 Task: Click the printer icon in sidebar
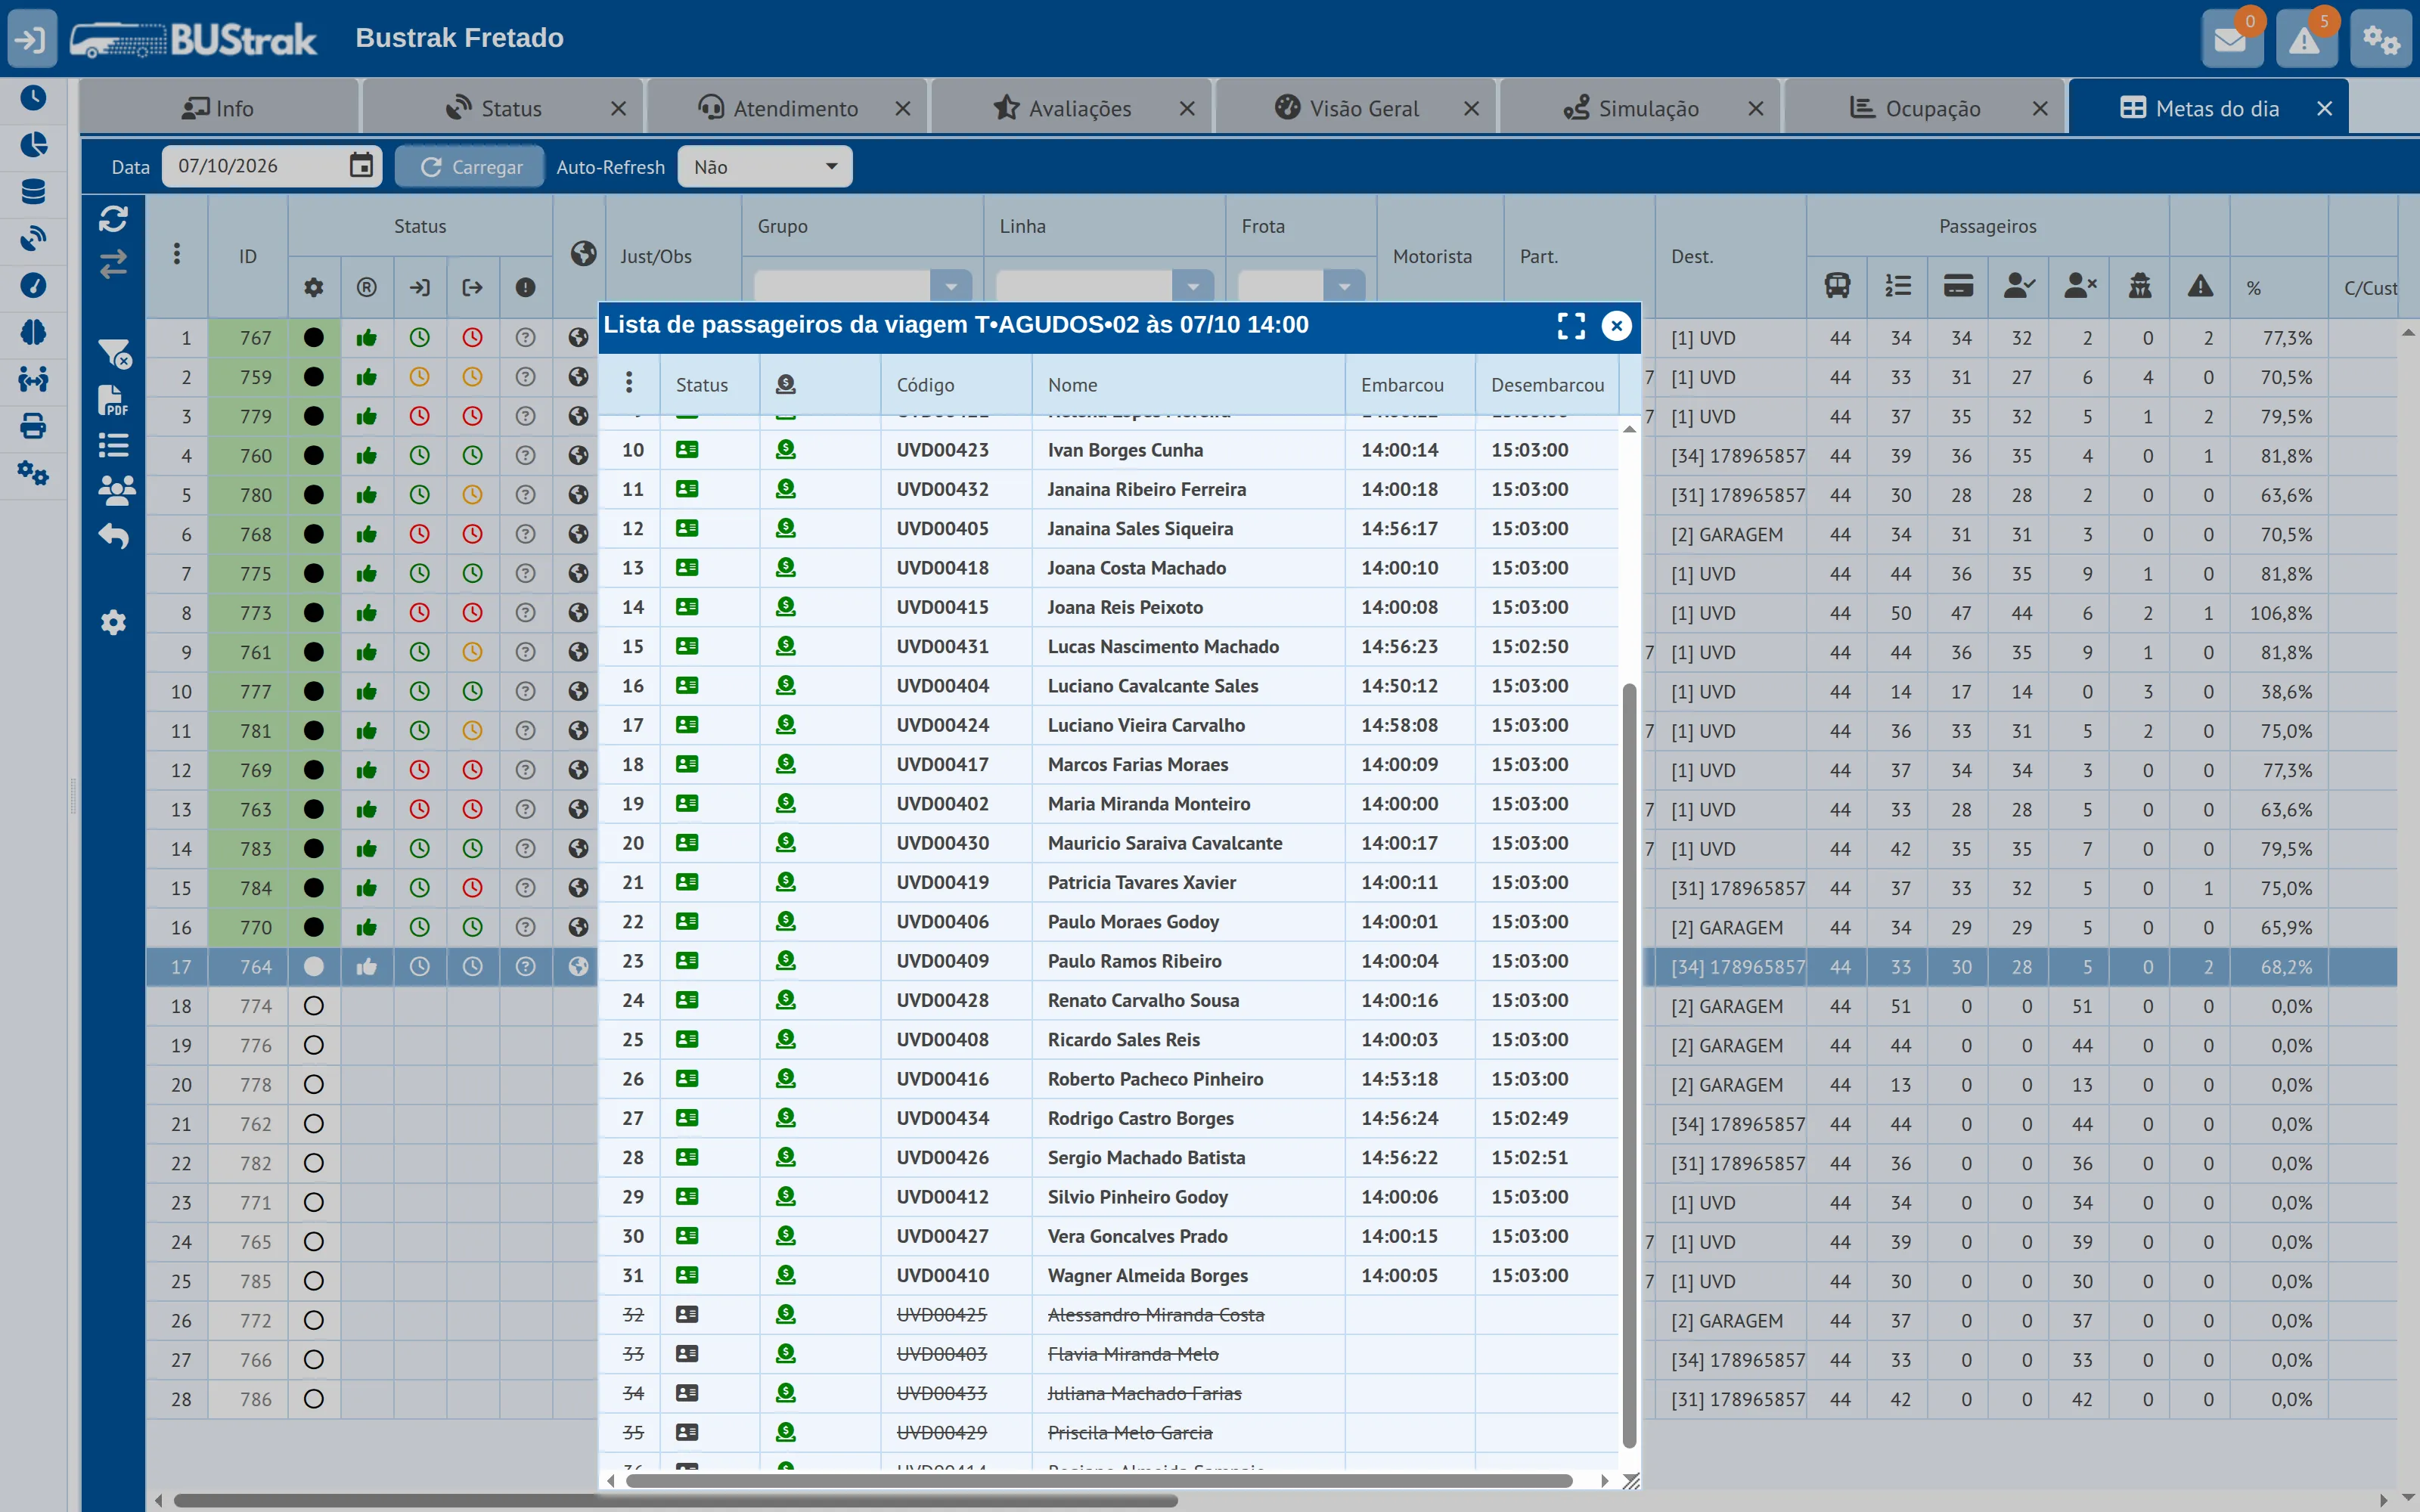[33, 426]
